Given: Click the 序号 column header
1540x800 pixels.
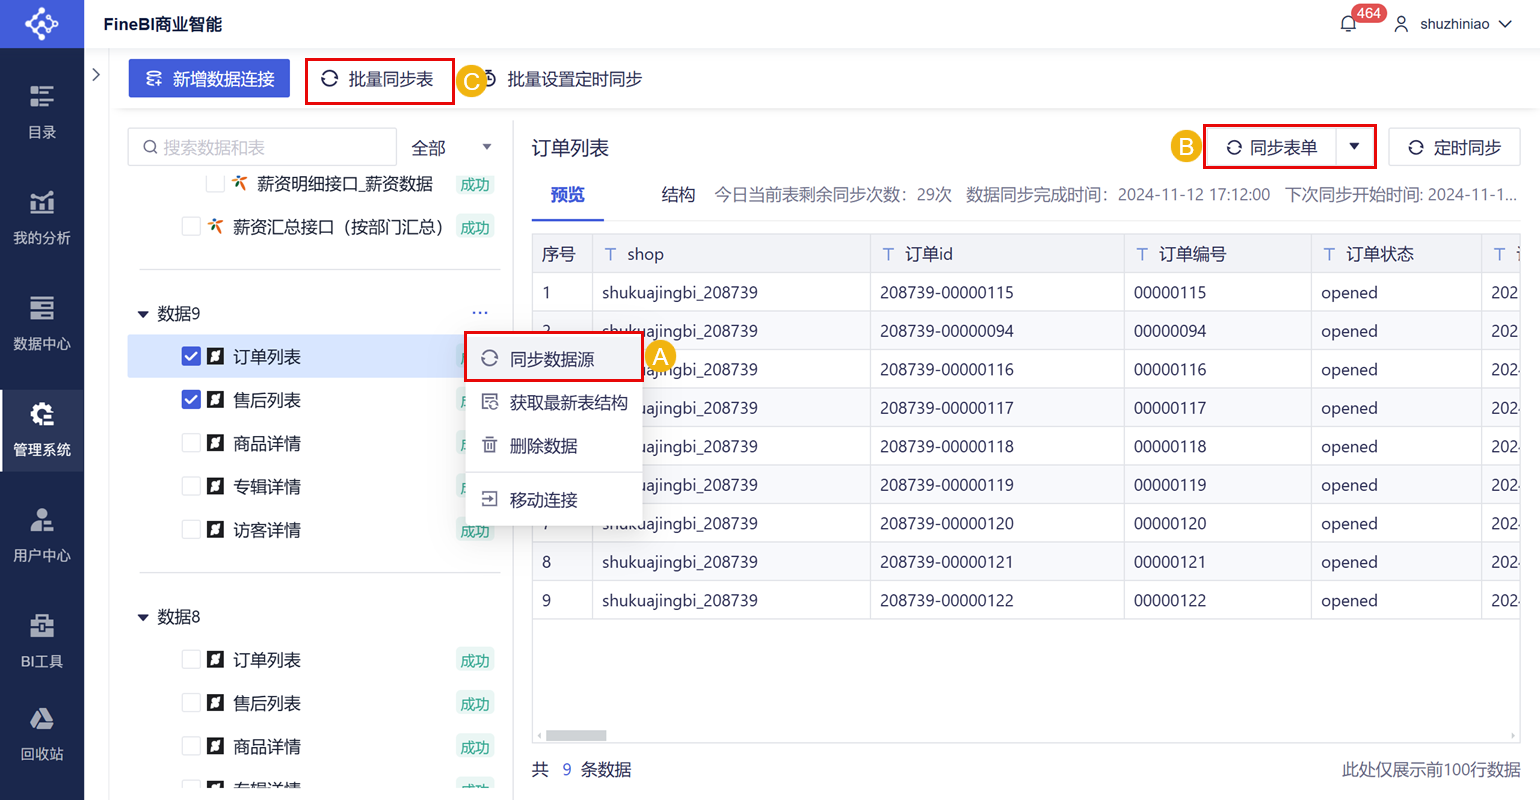Looking at the screenshot, I should 562,255.
